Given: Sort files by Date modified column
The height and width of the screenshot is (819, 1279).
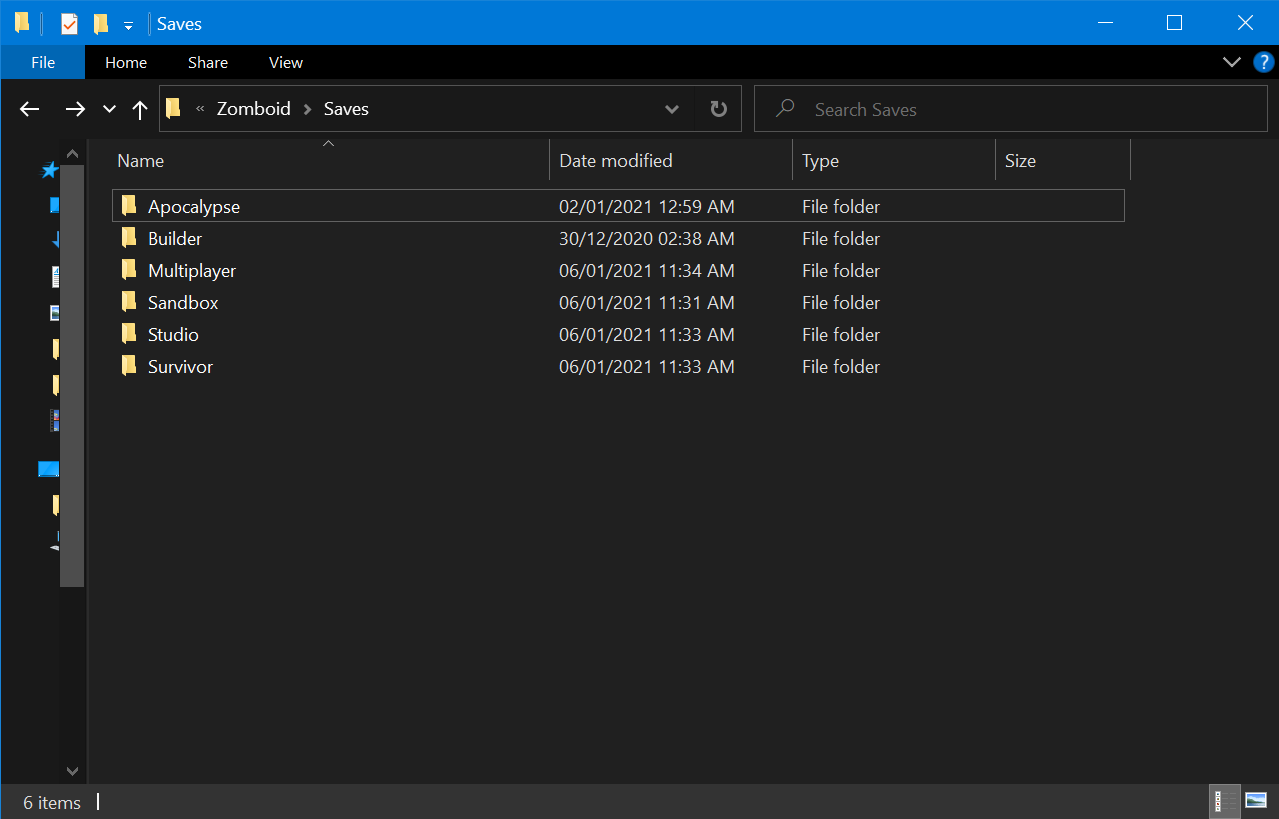Looking at the screenshot, I should (x=615, y=161).
